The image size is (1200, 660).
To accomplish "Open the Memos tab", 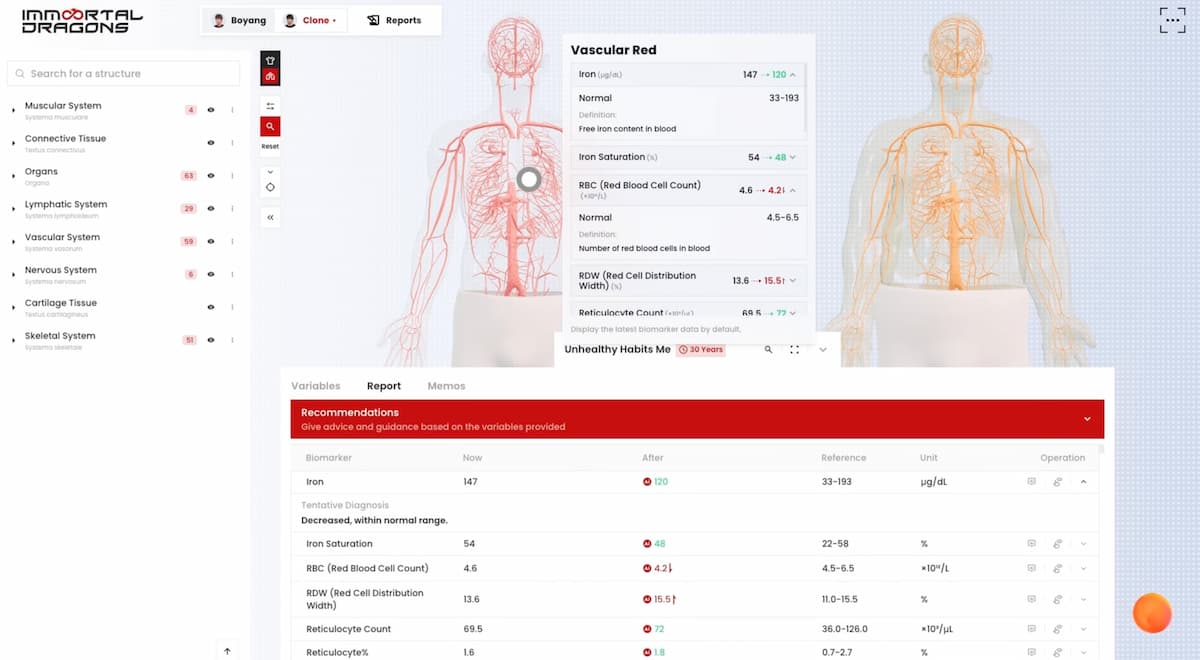I will [446, 386].
